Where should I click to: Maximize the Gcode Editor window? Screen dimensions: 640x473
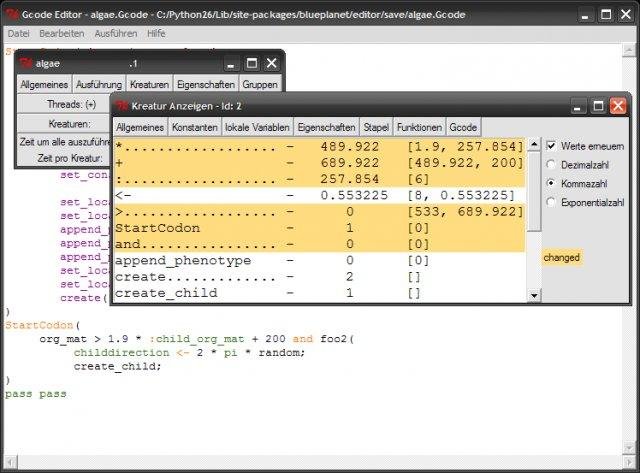606,16
